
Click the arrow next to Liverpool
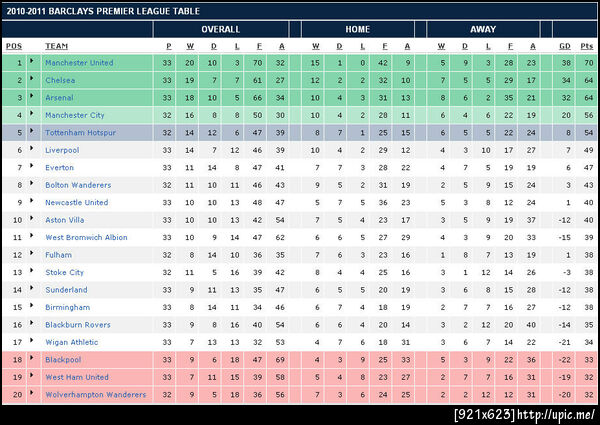(x=32, y=150)
